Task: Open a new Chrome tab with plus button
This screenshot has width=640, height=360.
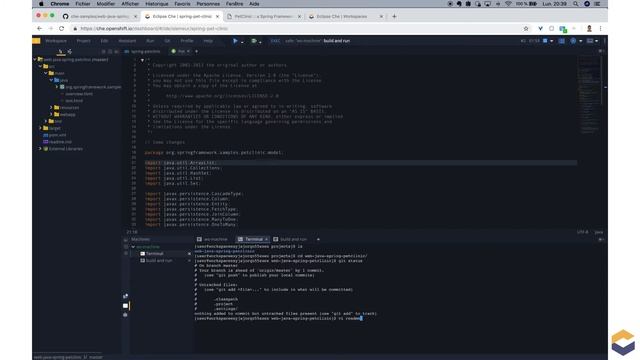Action: pyautogui.click(x=394, y=16)
